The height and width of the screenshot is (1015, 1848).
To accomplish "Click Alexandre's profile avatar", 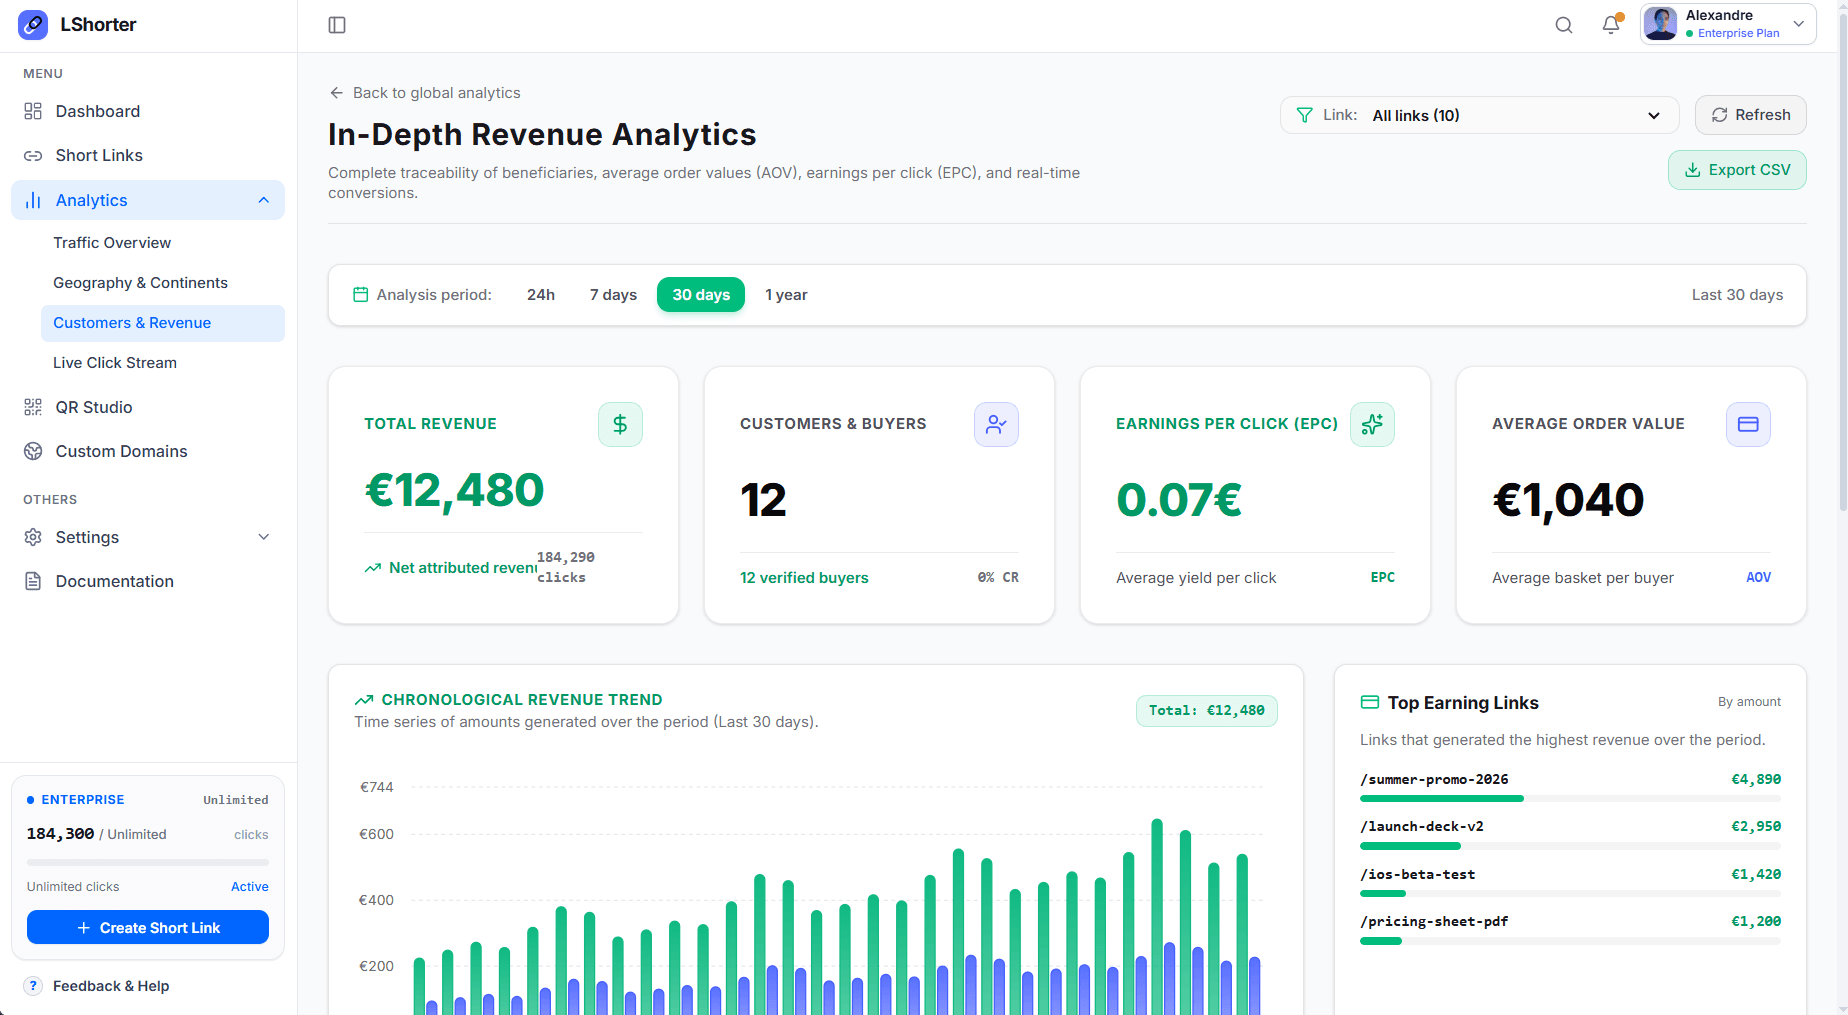I will 1661,24.
